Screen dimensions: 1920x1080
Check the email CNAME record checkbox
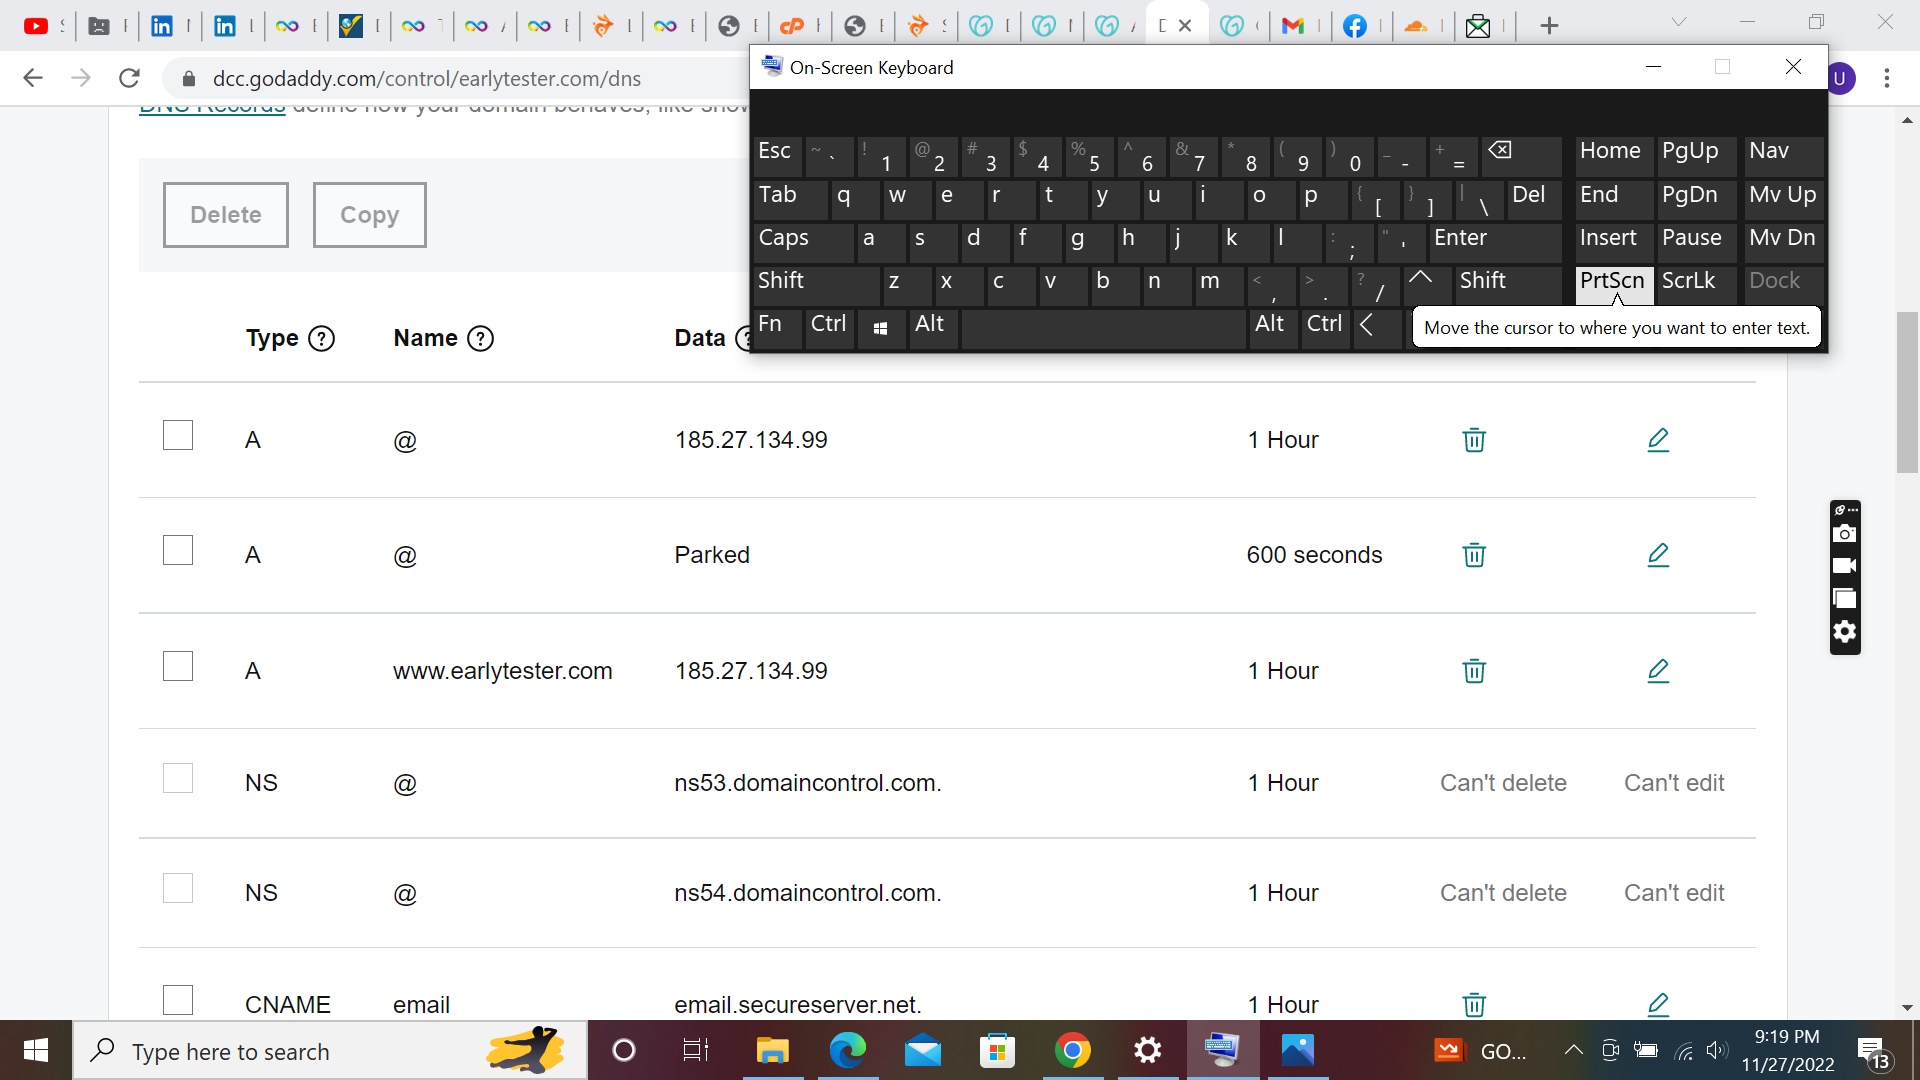178,1000
